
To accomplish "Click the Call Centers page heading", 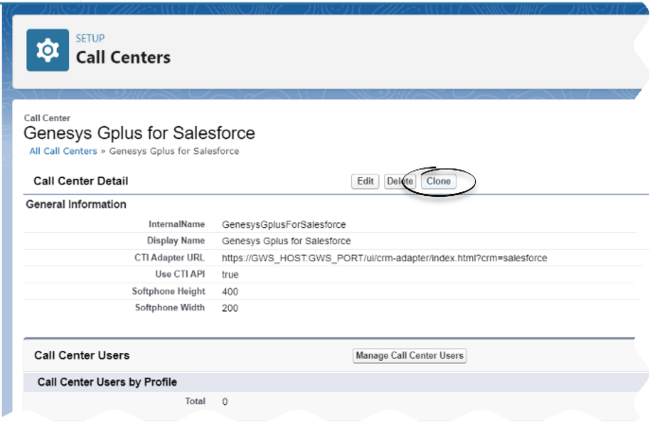I will (123, 57).
